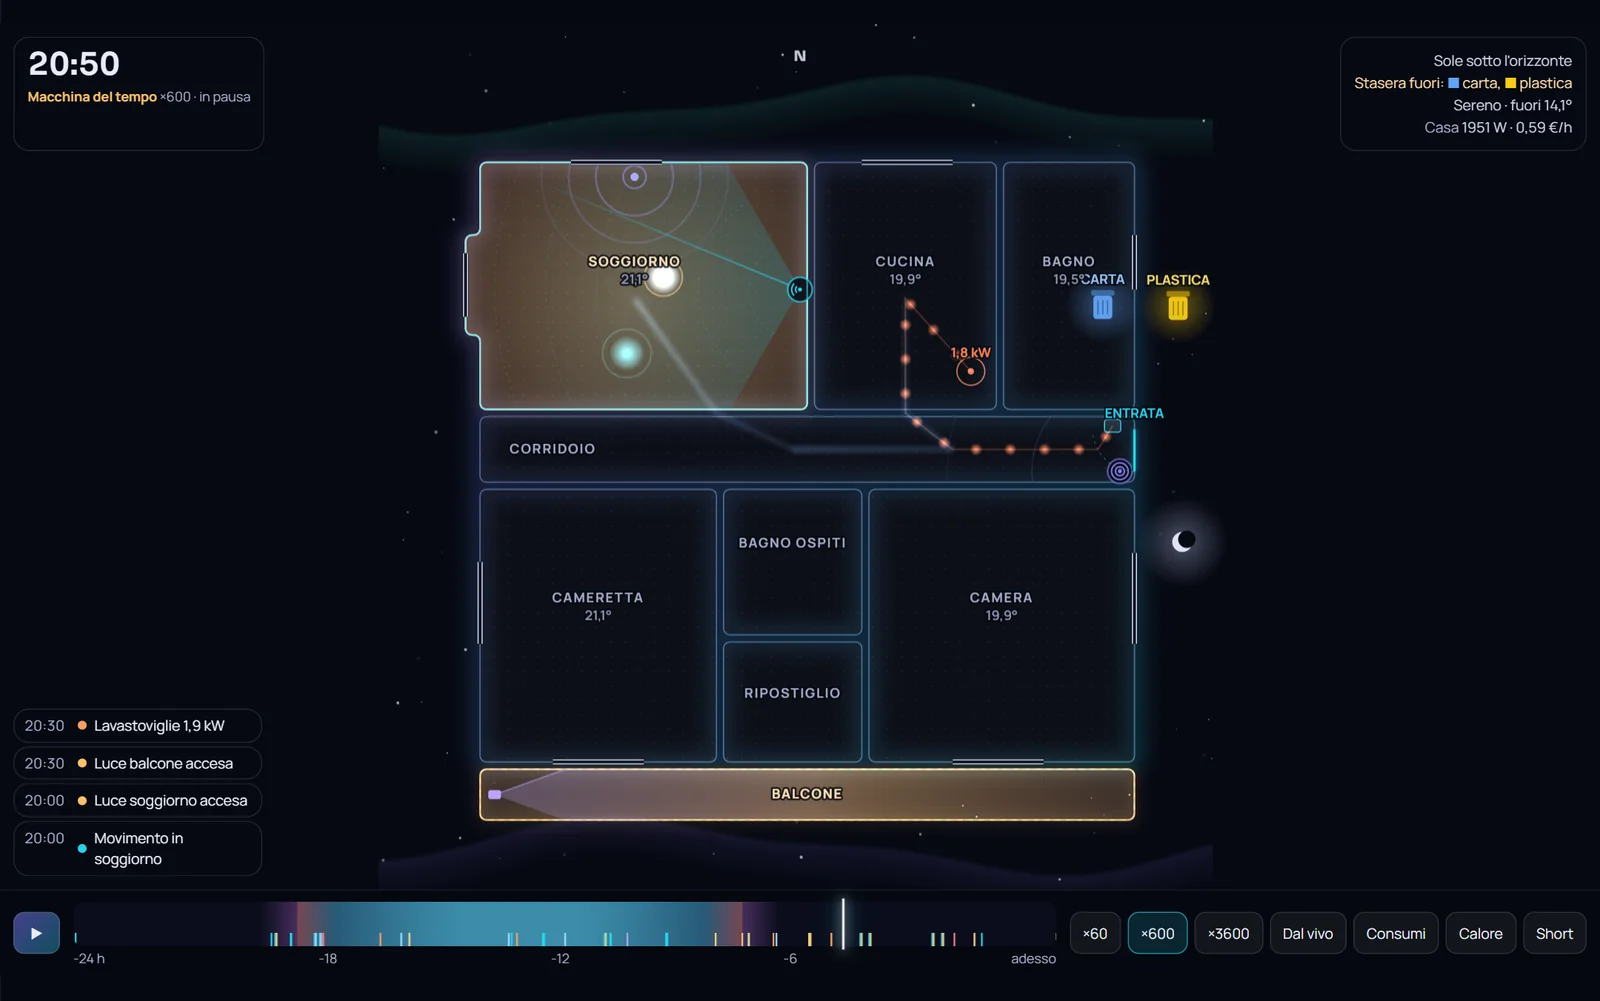Select the BAGNO OSPITI room
The height and width of the screenshot is (1001, 1600).
click(x=792, y=562)
